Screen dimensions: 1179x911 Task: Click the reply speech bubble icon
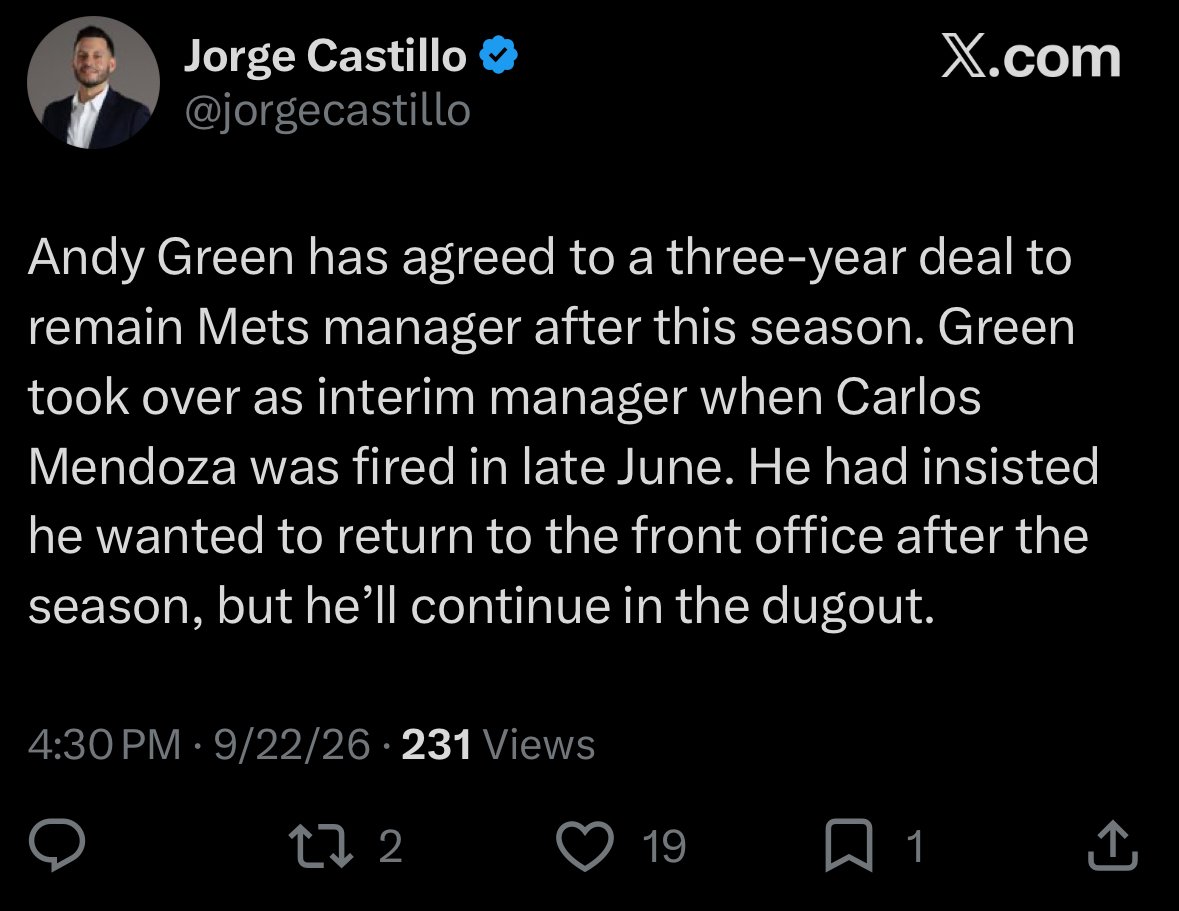point(57,845)
